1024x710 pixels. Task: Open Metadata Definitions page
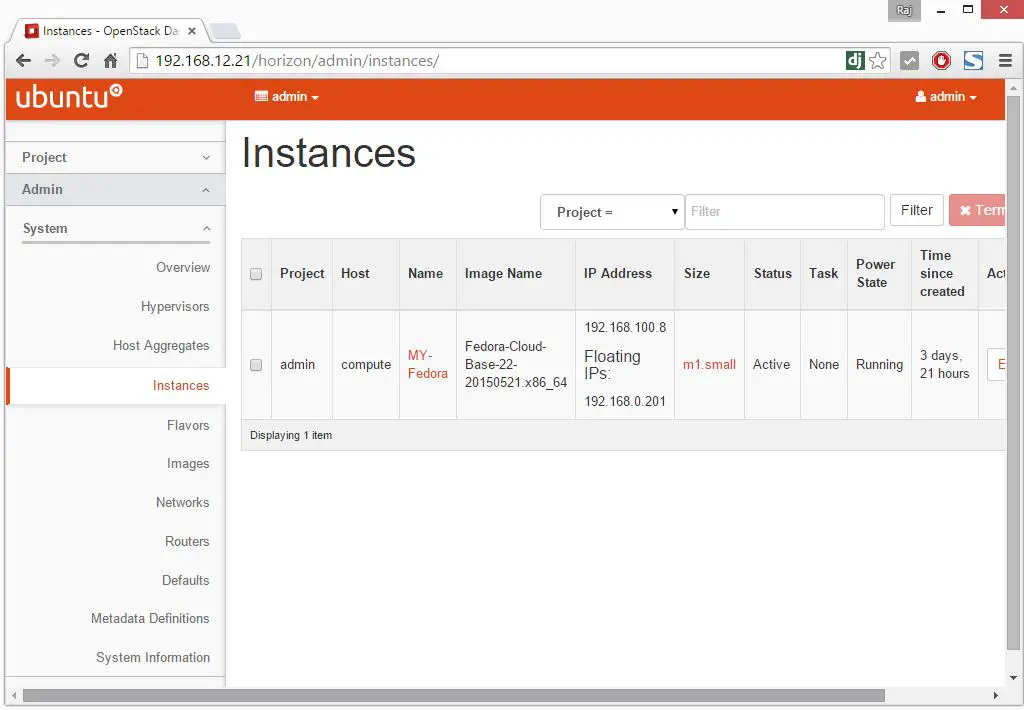click(x=150, y=618)
